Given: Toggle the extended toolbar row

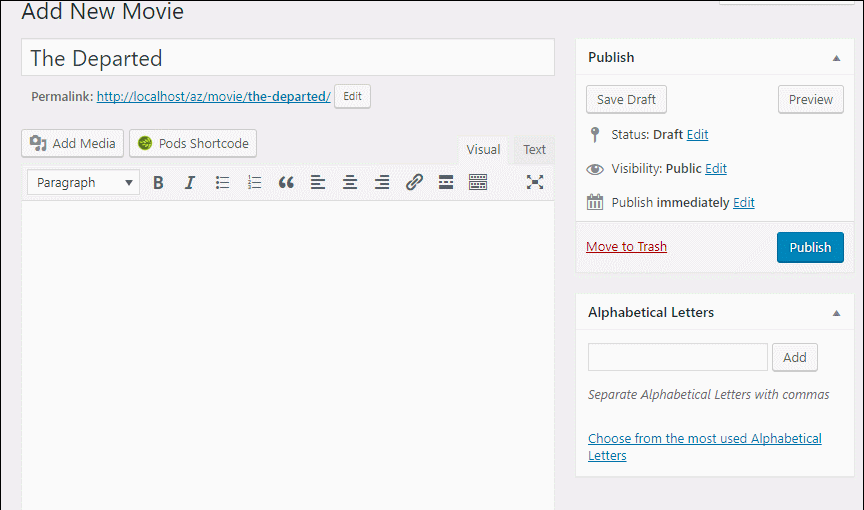Looking at the screenshot, I should 478,182.
